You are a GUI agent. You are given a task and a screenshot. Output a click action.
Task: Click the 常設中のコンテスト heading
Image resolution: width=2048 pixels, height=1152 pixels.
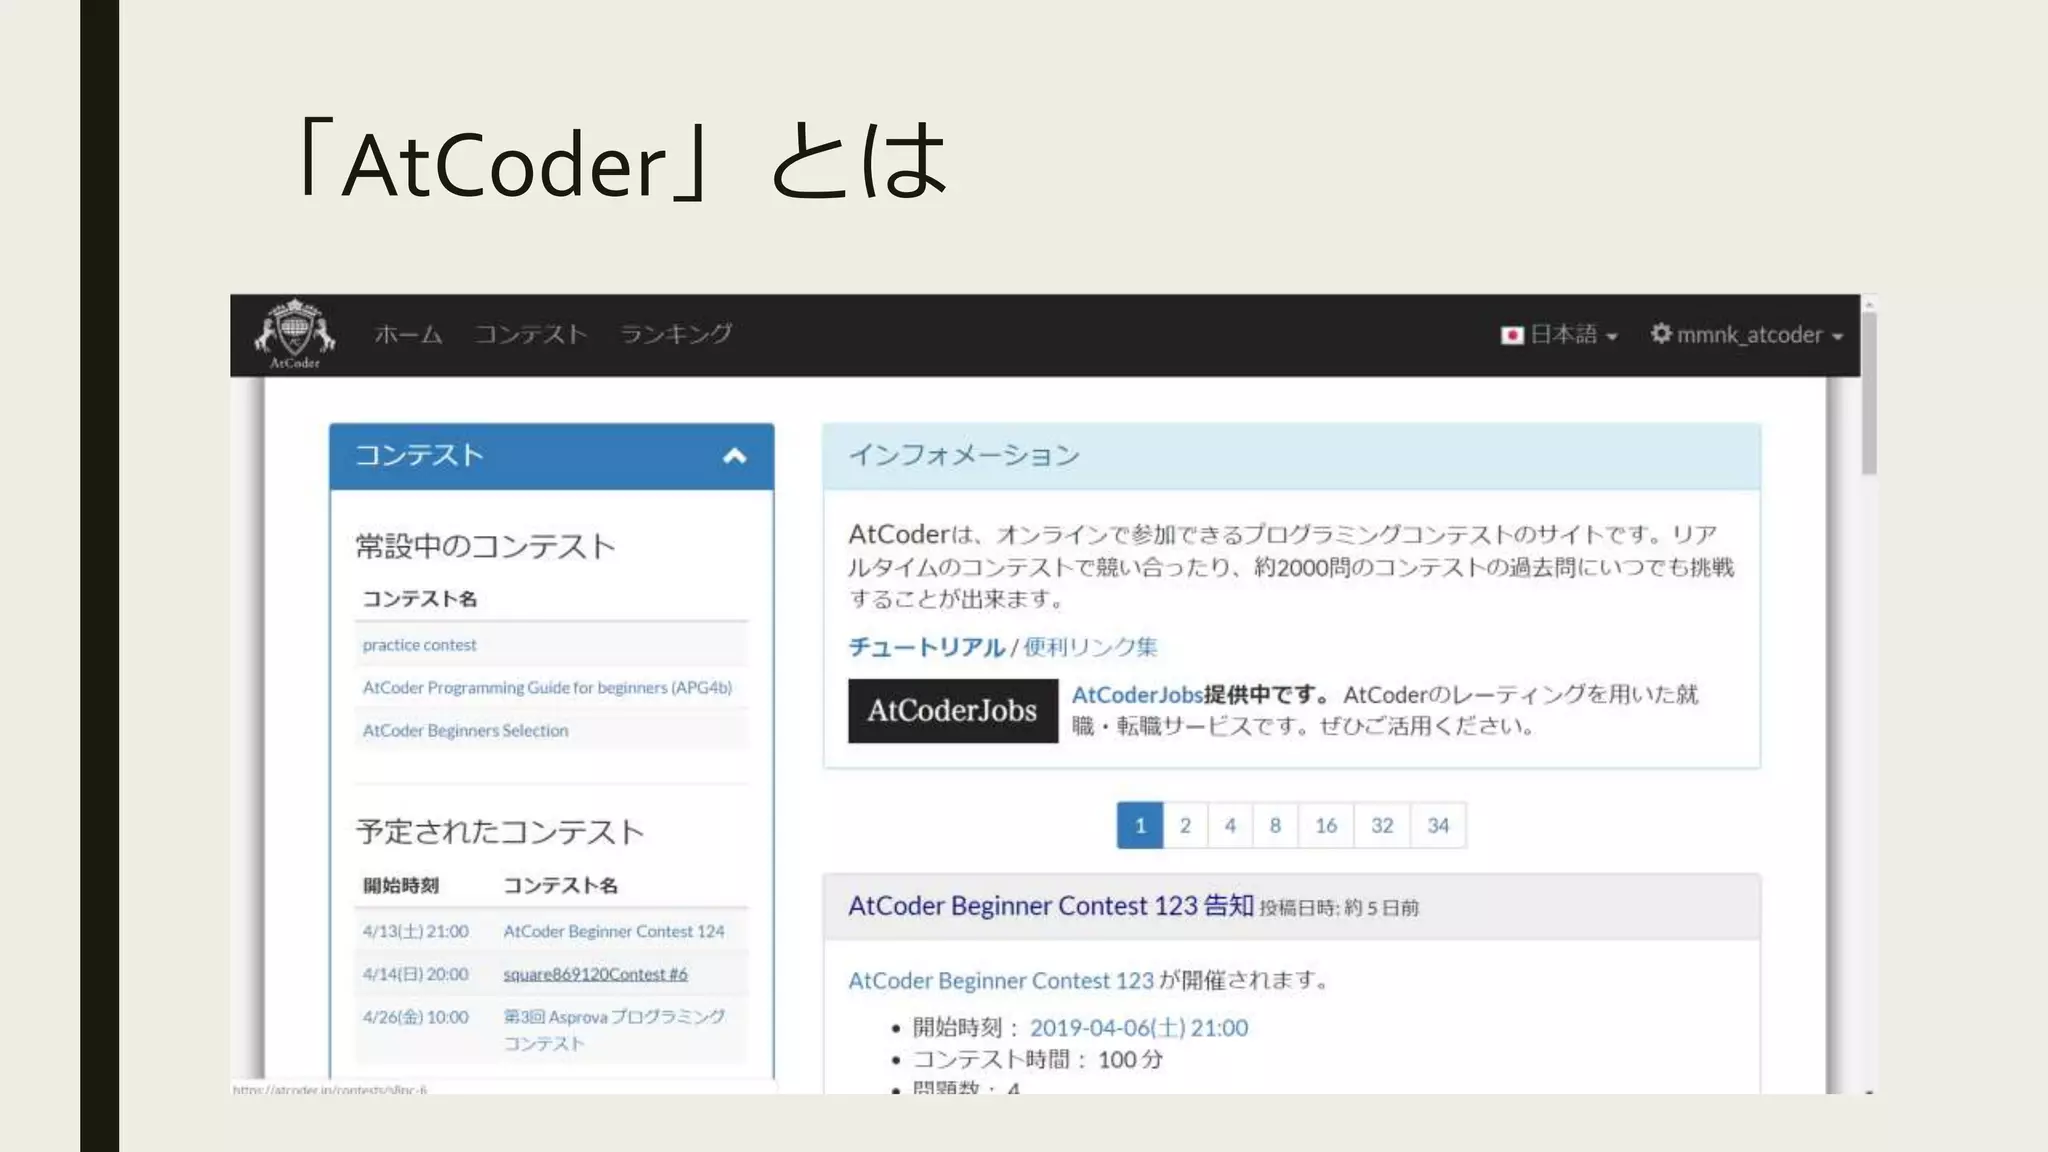pos(485,546)
